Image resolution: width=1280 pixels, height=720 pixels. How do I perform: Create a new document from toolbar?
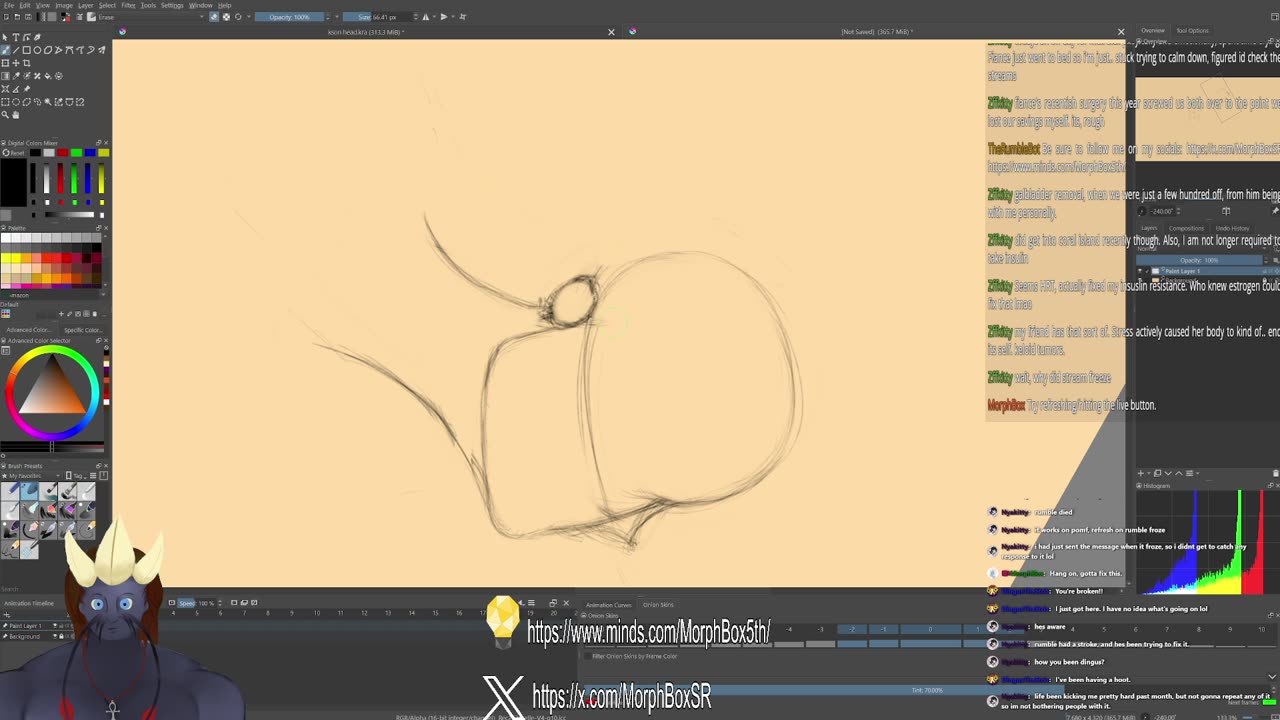6,17
